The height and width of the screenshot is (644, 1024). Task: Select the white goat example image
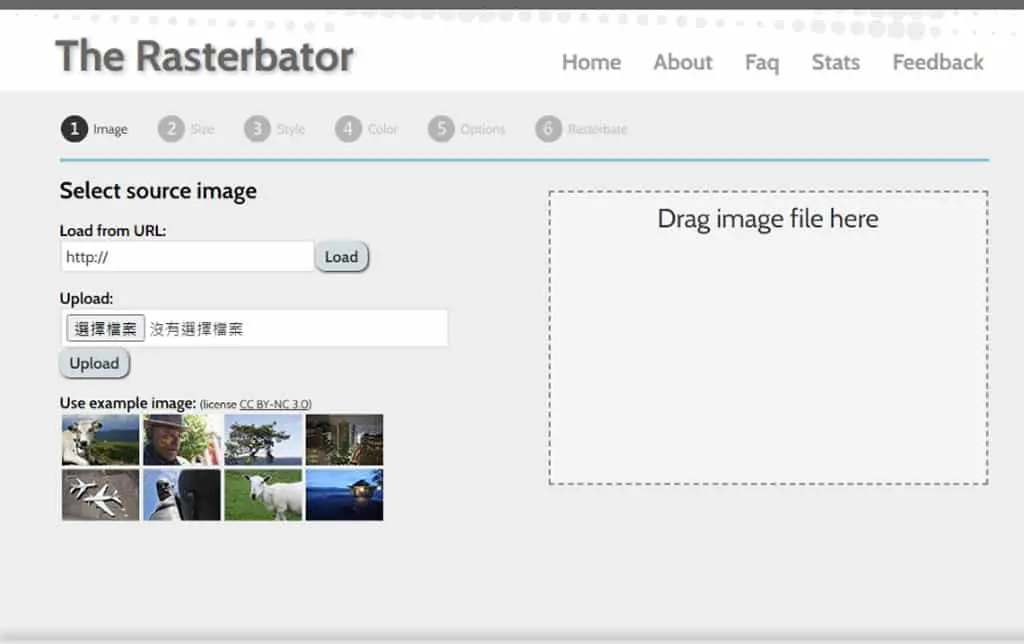pyautogui.click(x=263, y=494)
